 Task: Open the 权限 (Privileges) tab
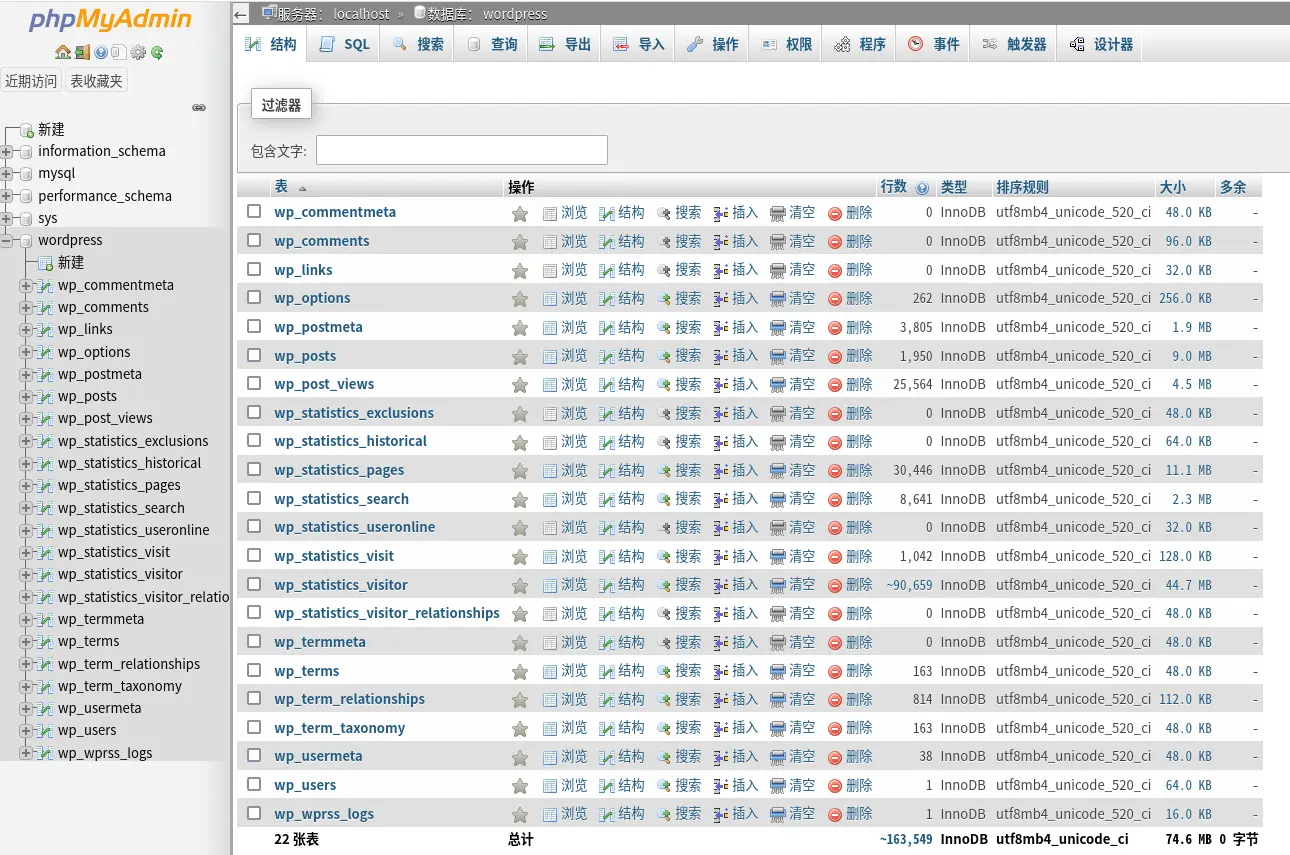pos(785,44)
